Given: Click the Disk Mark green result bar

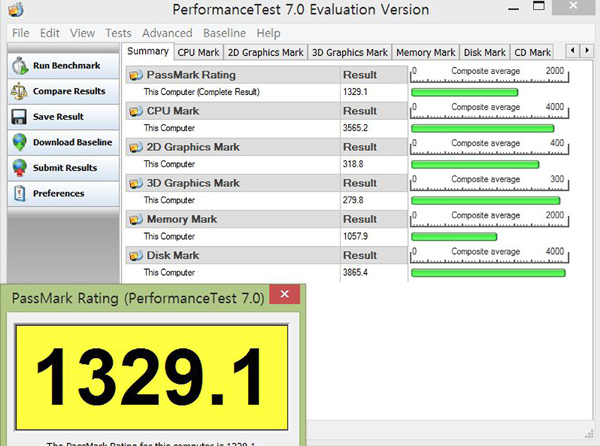Looking at the screenshot, I should [488, 273].
